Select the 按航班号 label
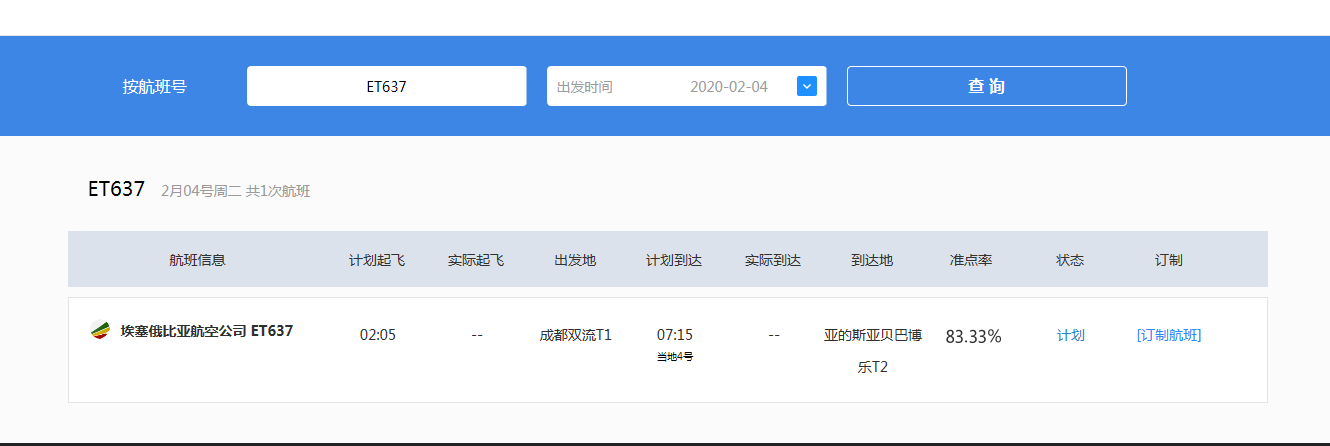Image resolution: width=1330 pixels, height=446 pixels. tap(155, 86)
